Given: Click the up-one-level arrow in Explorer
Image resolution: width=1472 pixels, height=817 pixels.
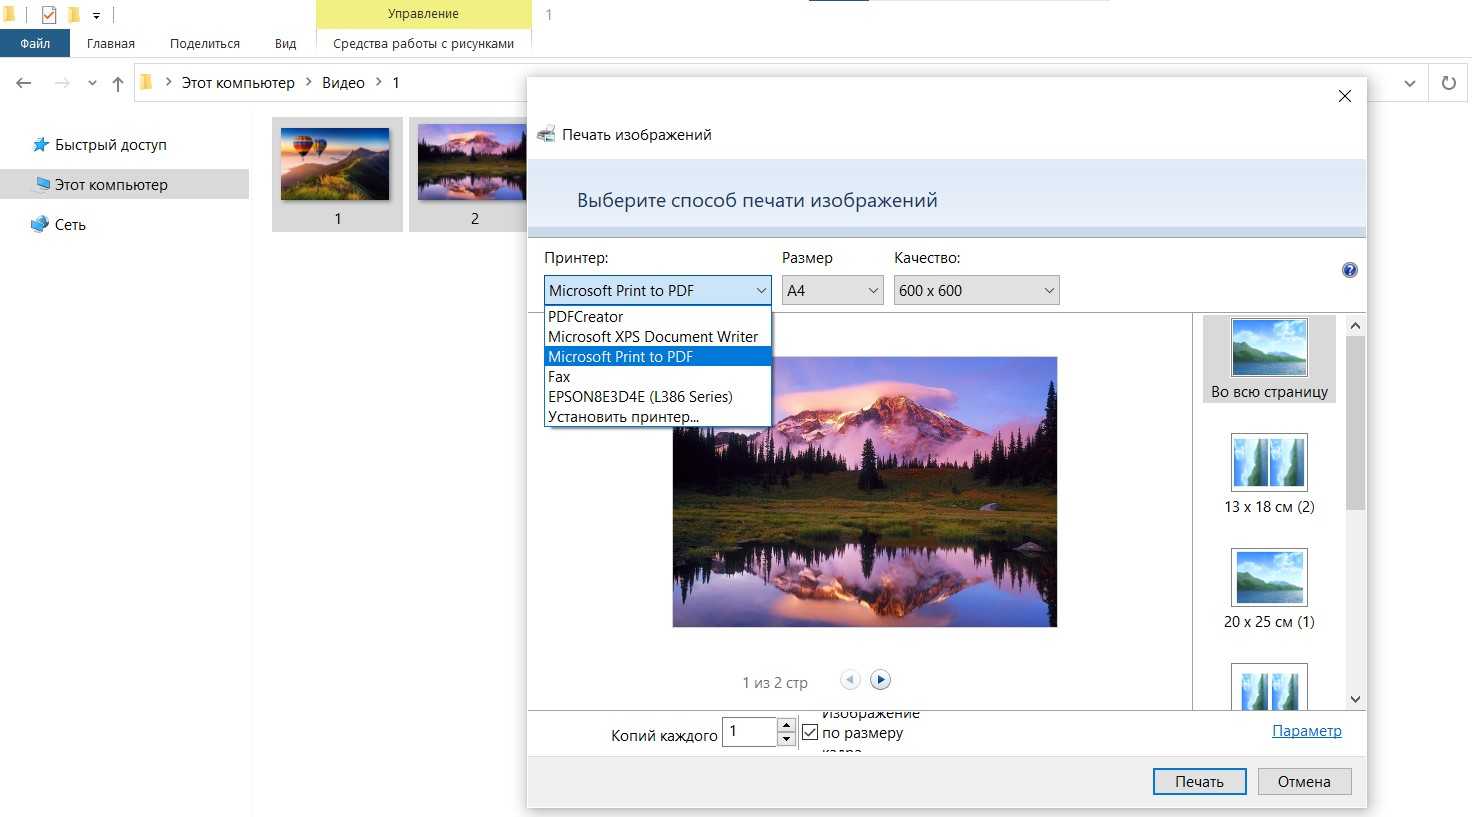Looking at the screenshot, I should click(x=118, y=83).
